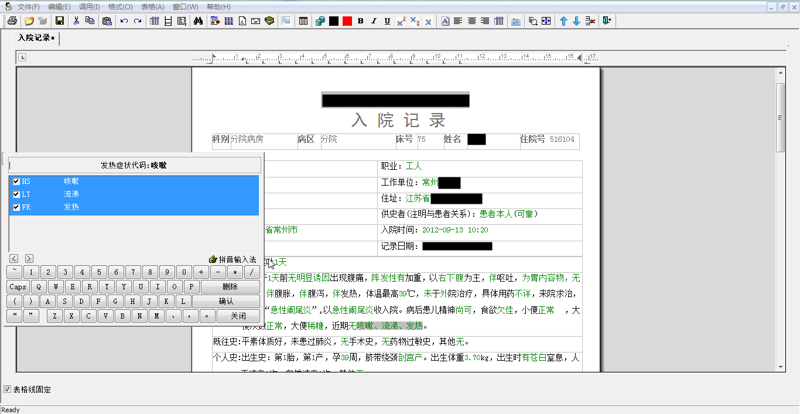This screenshot has height=414, width=800.
Task: Redo the last edit
Action: point(137,21)
